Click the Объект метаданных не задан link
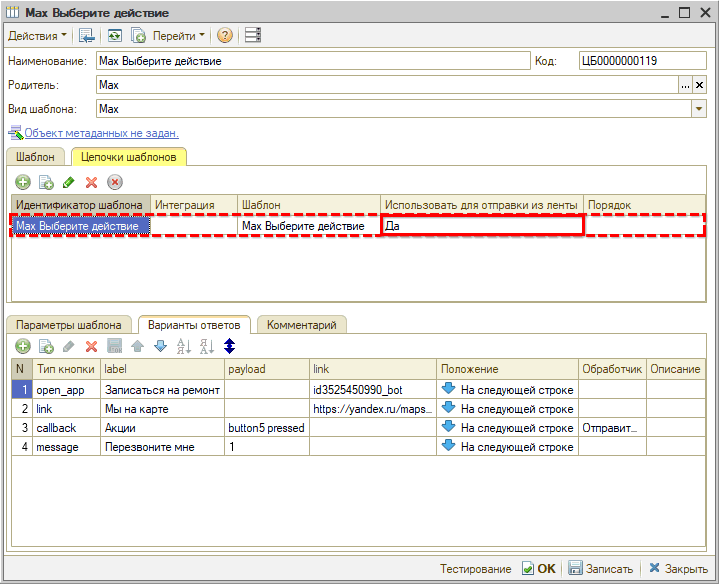The width and height of the screenshot is (719, 584). (x=100, y=133)
